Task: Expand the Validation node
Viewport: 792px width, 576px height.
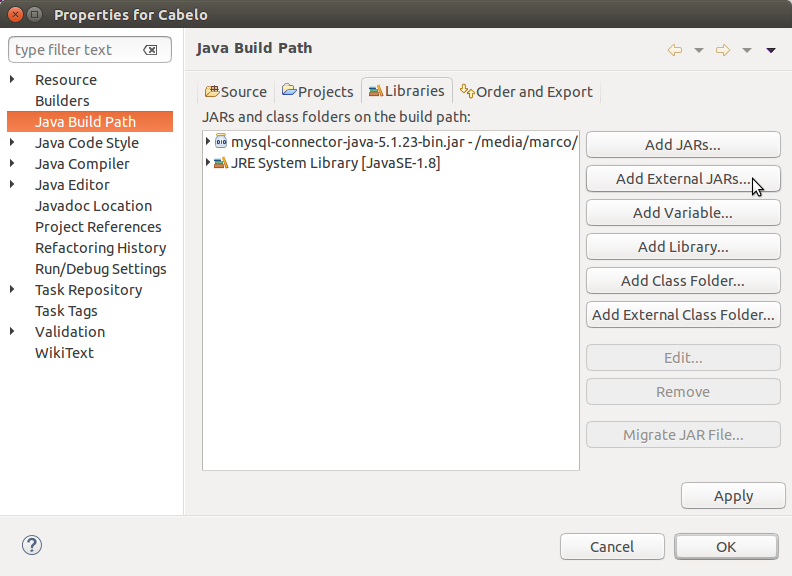Action: [12, 331]
